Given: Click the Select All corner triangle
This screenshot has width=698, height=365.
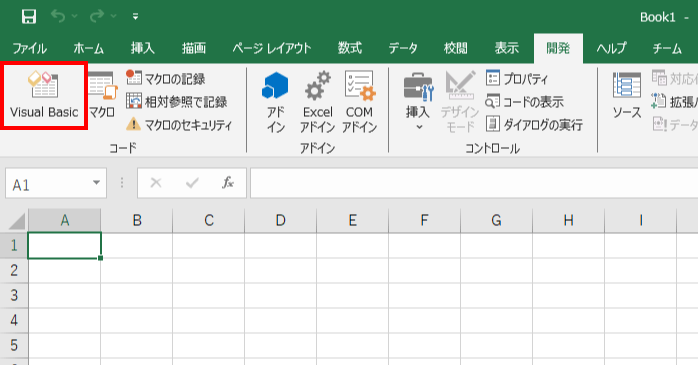Looking at the screenshot, I should (x=16, y=221).
